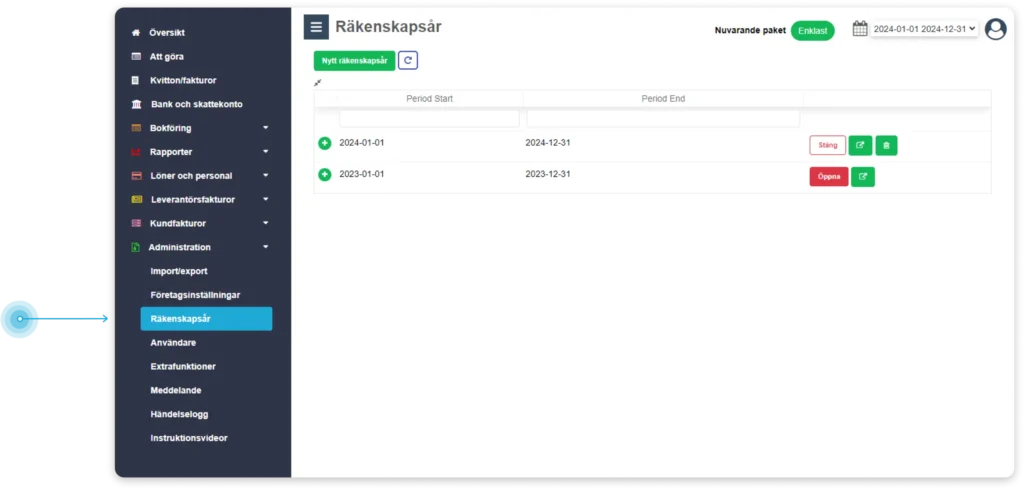Click the Leverantörsfakturor icon

tap(136, 200)
